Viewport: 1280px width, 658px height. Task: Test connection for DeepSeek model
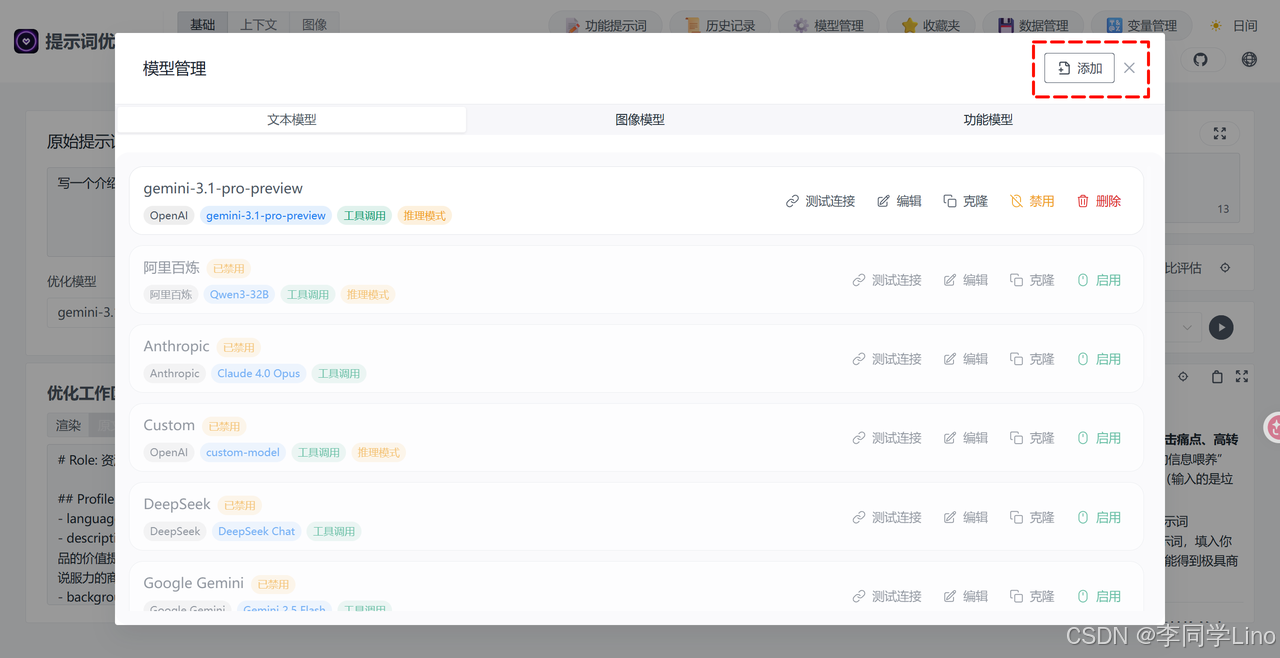click(886, 517)
